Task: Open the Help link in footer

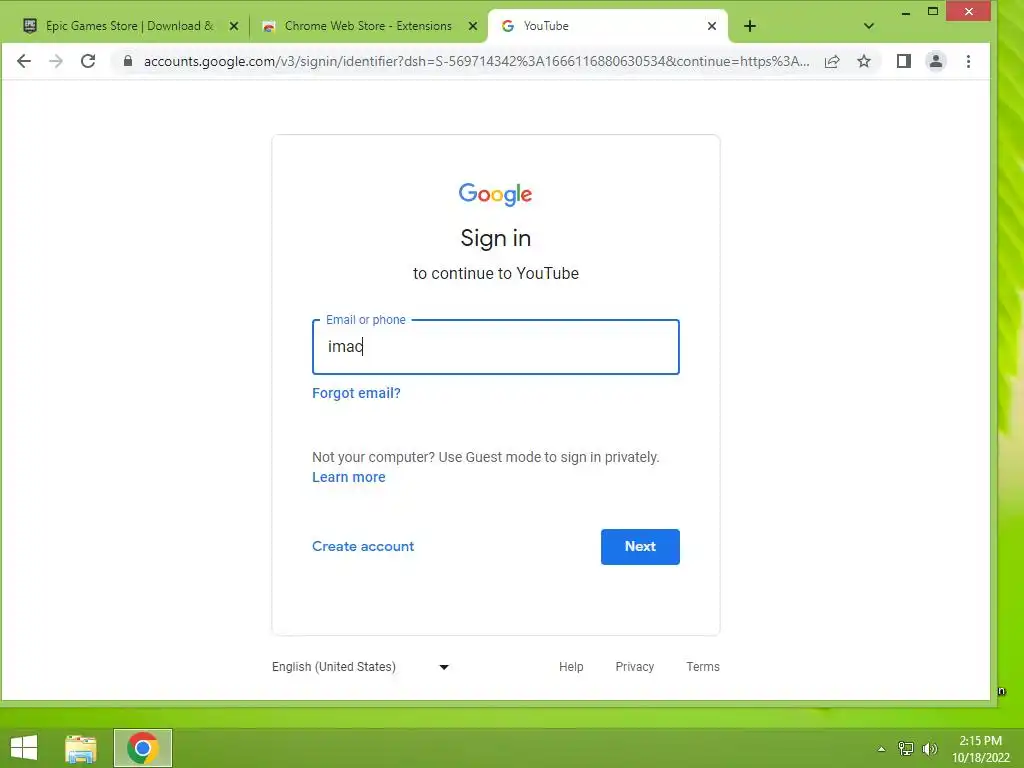Action: (x=571, y=667)
